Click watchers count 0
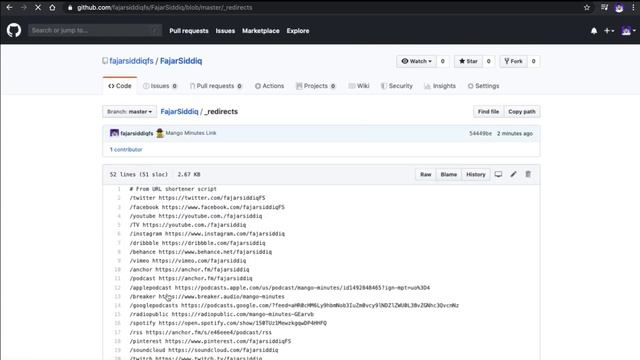 [442, 61]
